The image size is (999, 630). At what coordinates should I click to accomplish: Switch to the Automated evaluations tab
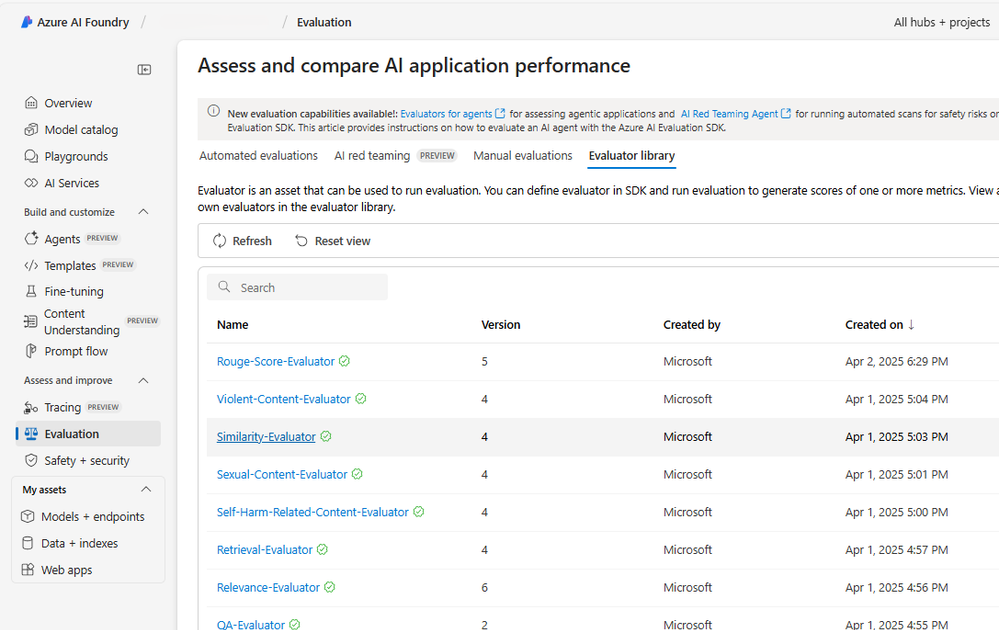[258, 155]
